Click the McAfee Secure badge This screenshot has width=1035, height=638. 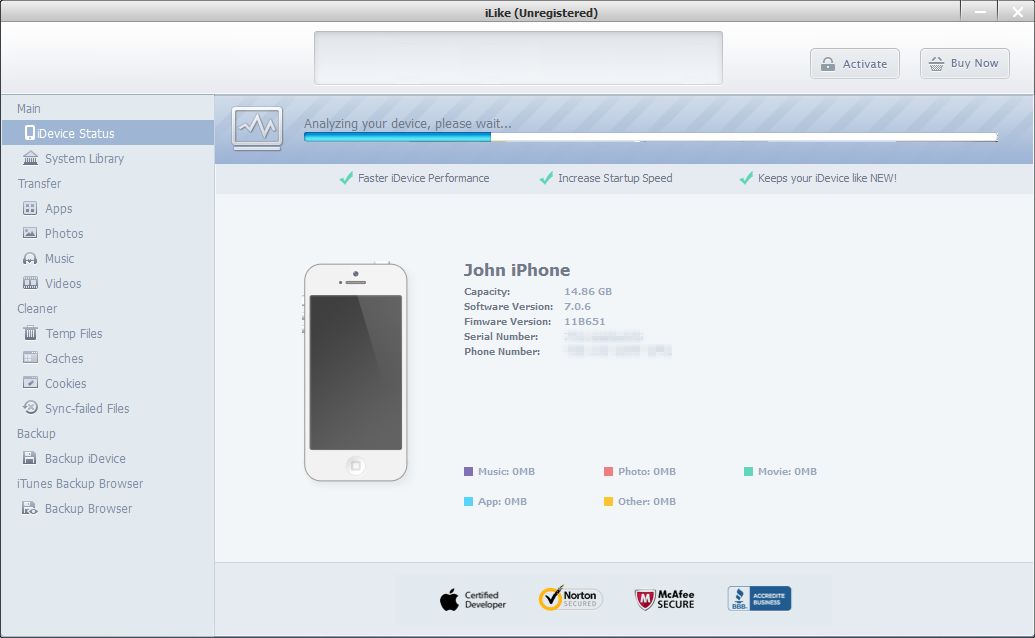(665, 599)
